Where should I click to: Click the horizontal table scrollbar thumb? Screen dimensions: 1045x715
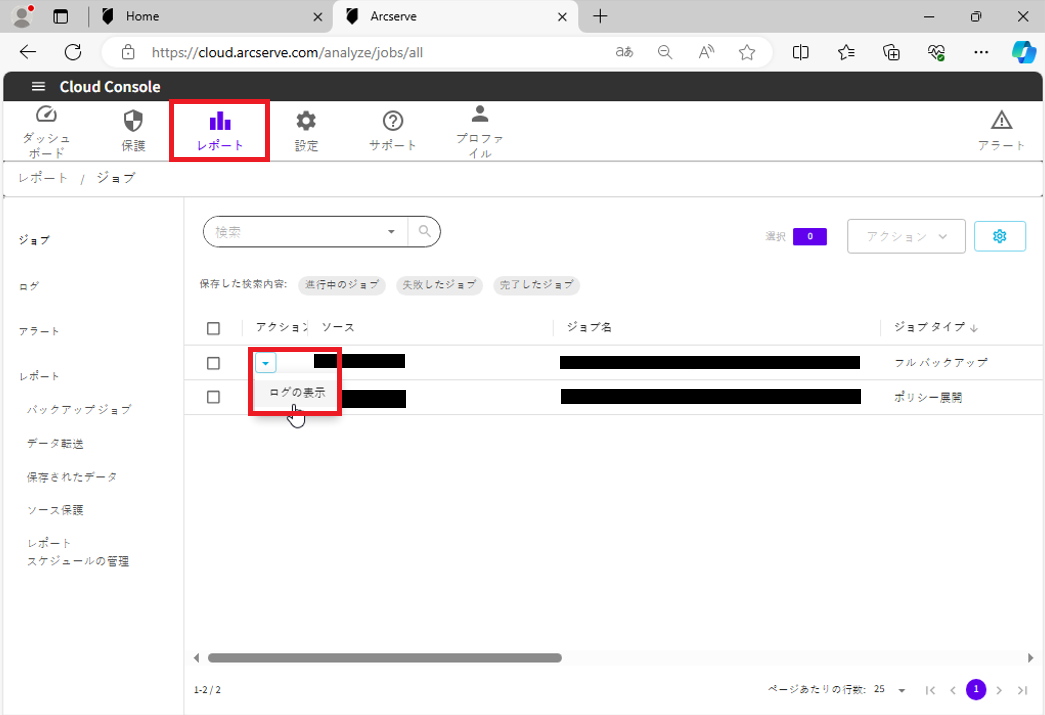click(385, 658)
